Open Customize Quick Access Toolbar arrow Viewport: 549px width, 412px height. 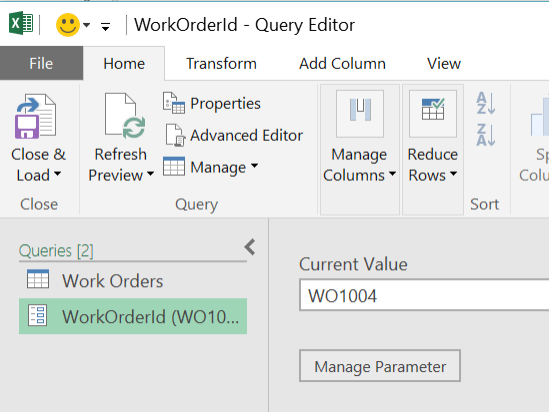click(x=105, y=26)
